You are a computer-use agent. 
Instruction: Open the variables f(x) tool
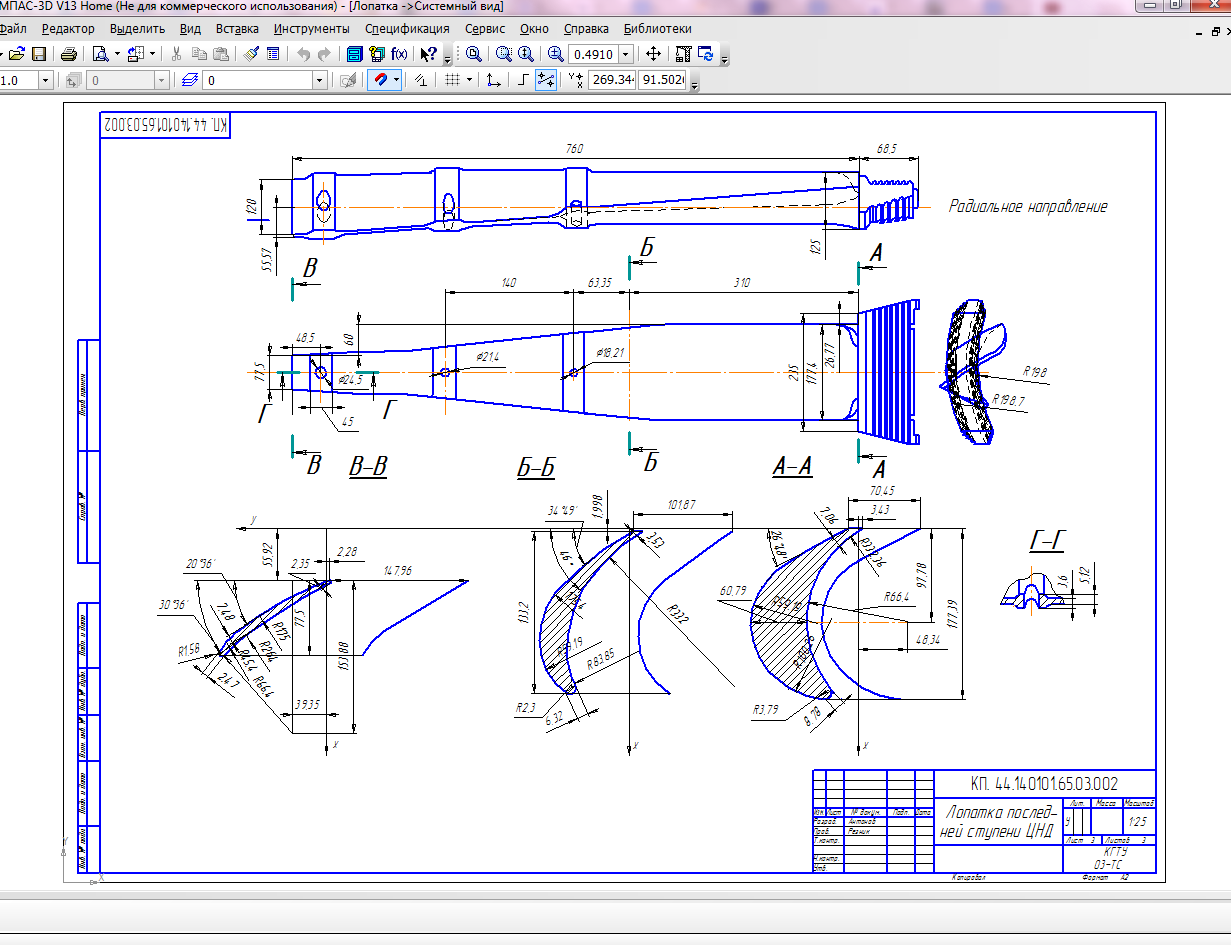pos(399,54)
